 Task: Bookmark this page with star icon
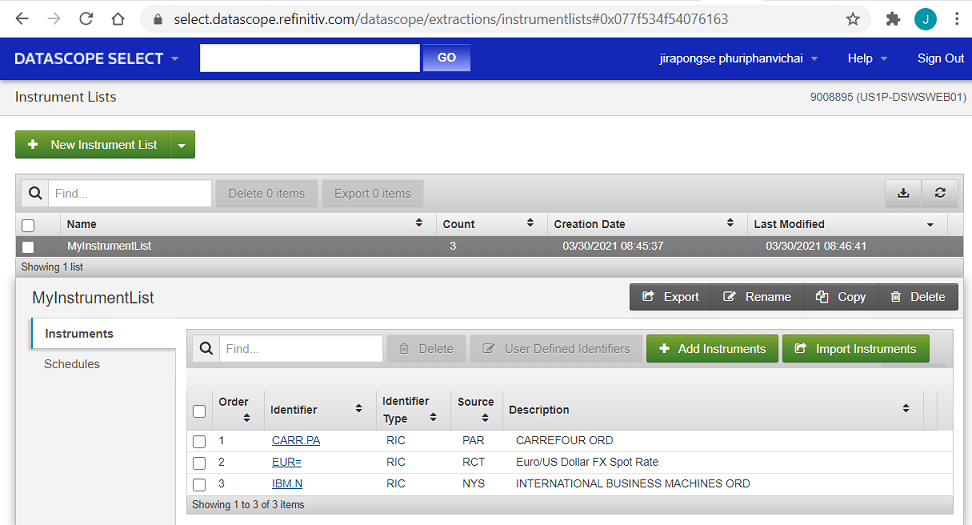(853, 19)
